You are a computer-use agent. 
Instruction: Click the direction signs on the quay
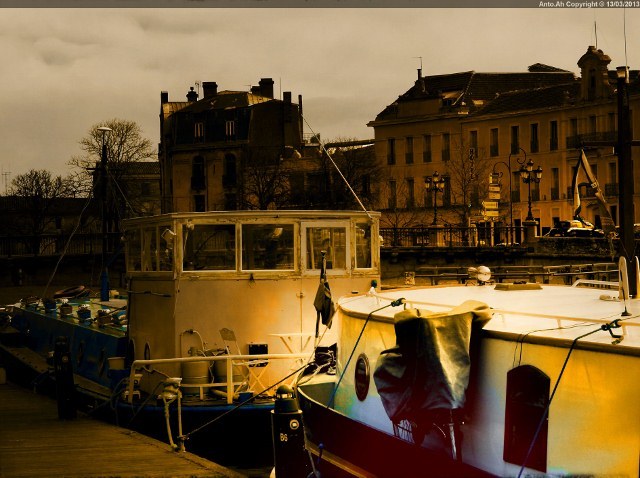[x=492, y=195]
